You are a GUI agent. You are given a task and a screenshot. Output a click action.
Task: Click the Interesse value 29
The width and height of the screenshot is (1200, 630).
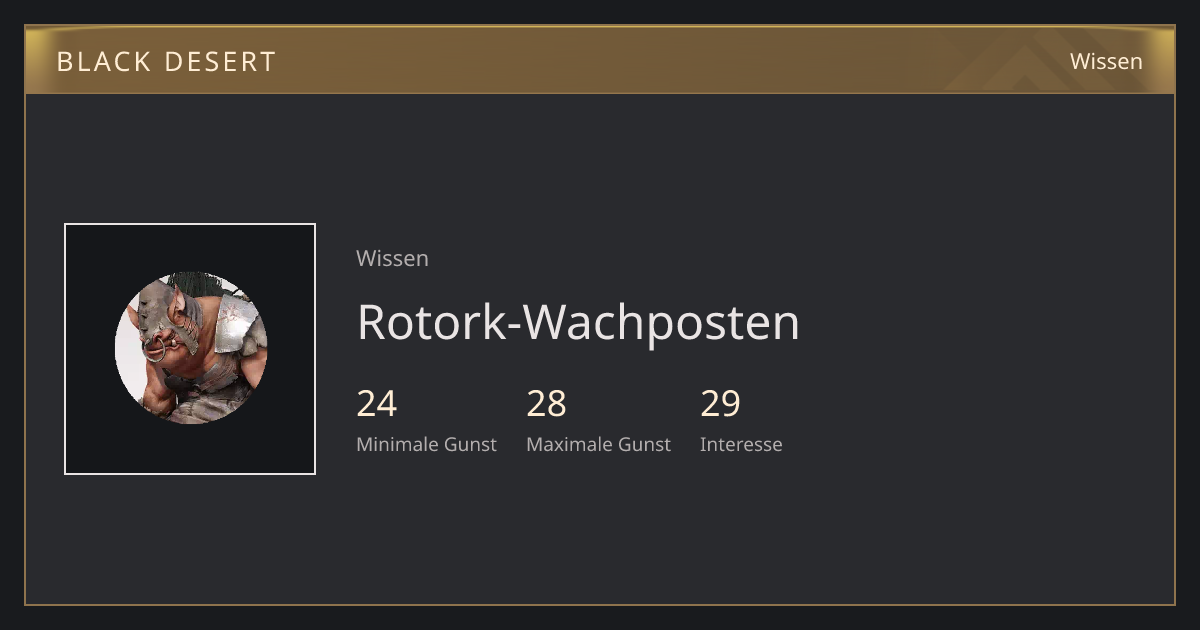720,404
